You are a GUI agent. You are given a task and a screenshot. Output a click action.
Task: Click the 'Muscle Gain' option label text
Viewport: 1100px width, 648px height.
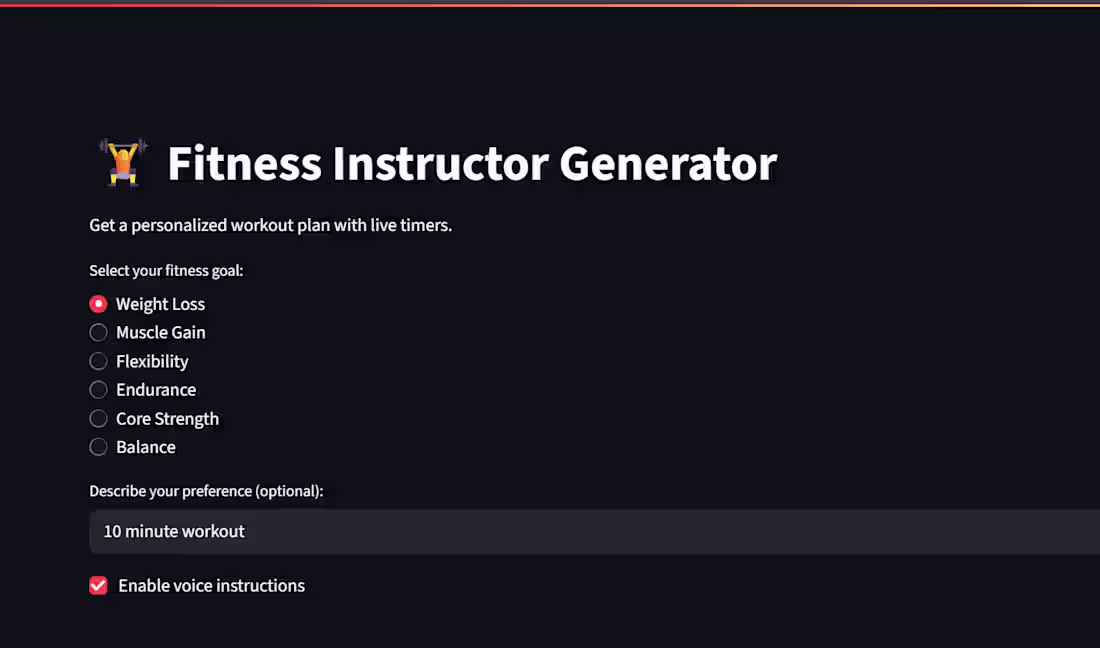tap(161, 332)
